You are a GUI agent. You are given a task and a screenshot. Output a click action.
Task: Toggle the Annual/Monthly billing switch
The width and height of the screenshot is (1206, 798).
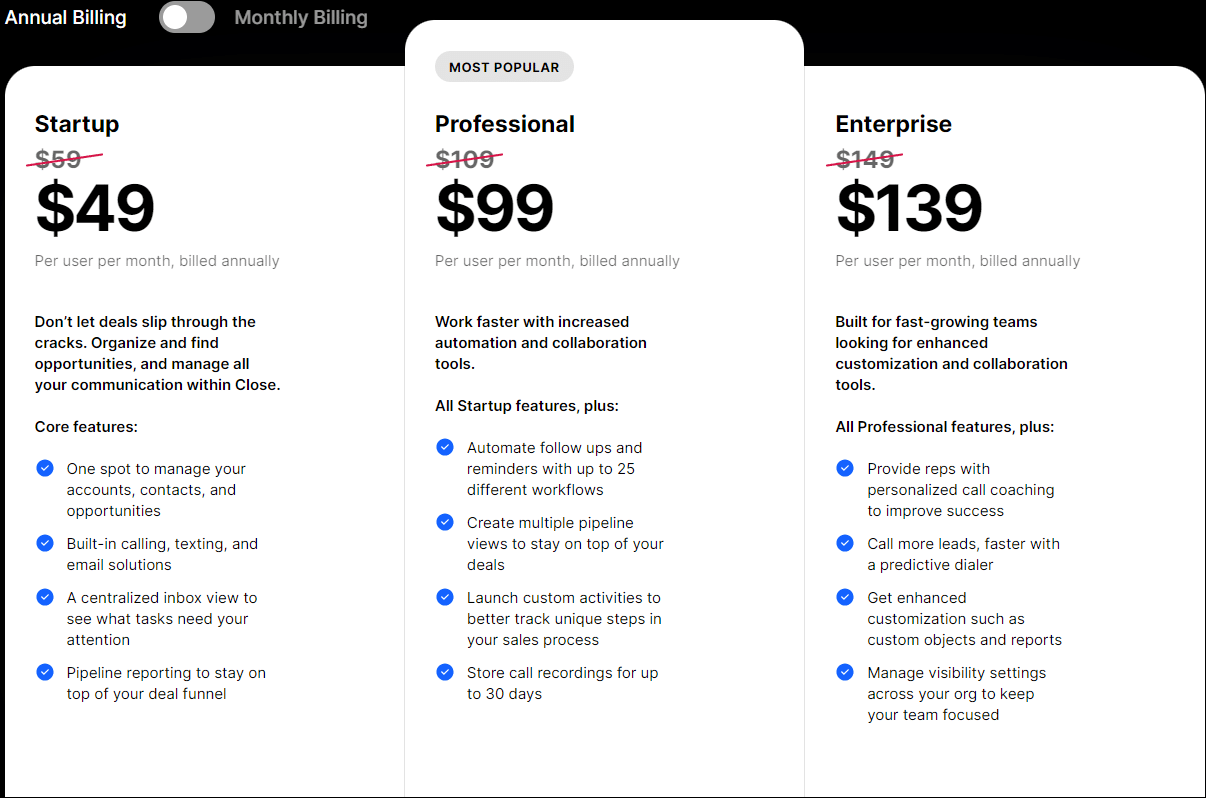tap(187, 17)
